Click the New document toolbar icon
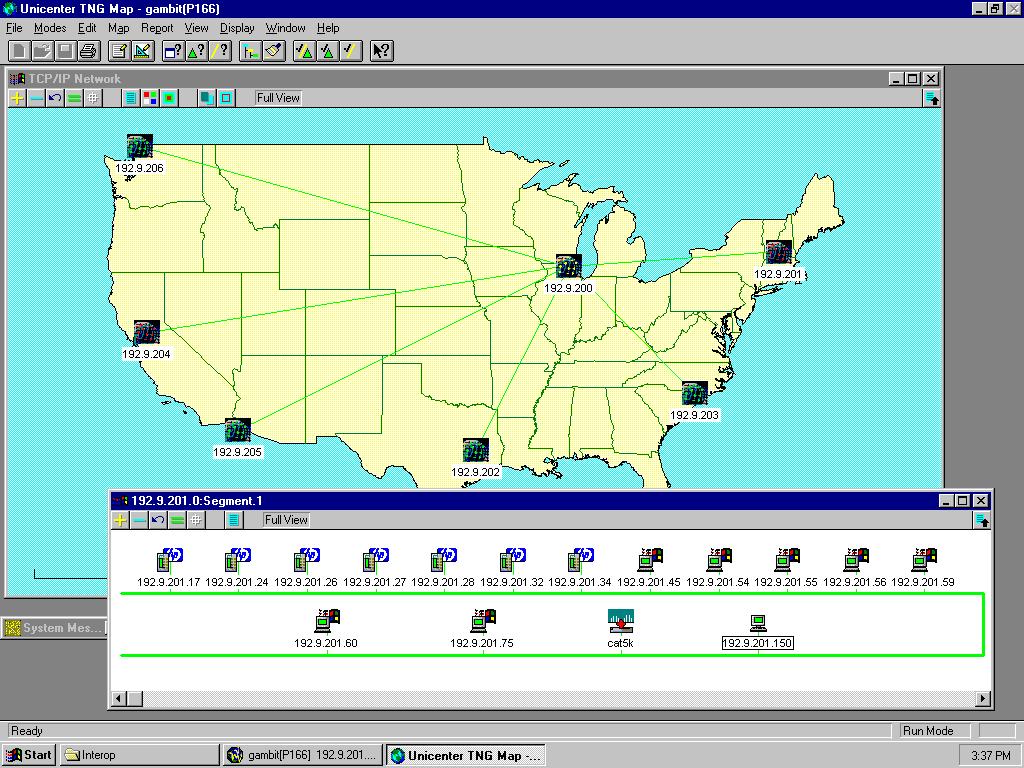 (18, 51)
